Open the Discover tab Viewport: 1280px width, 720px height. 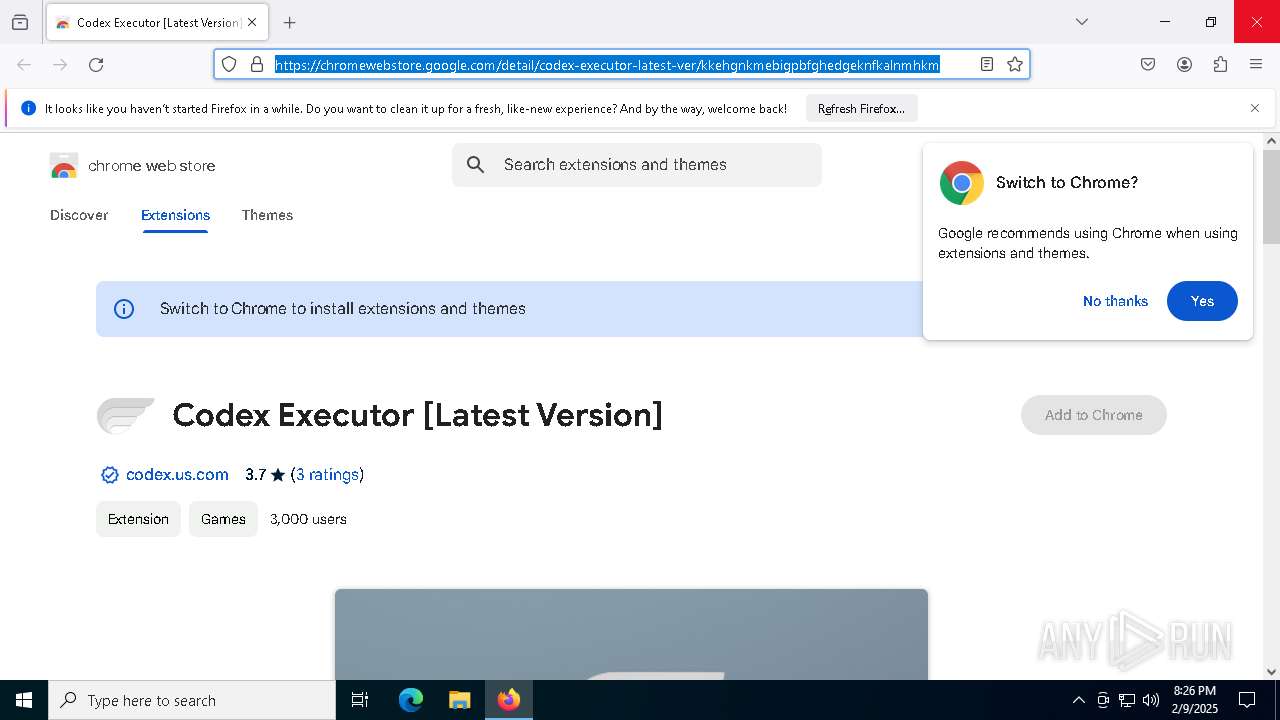[79, 215]
